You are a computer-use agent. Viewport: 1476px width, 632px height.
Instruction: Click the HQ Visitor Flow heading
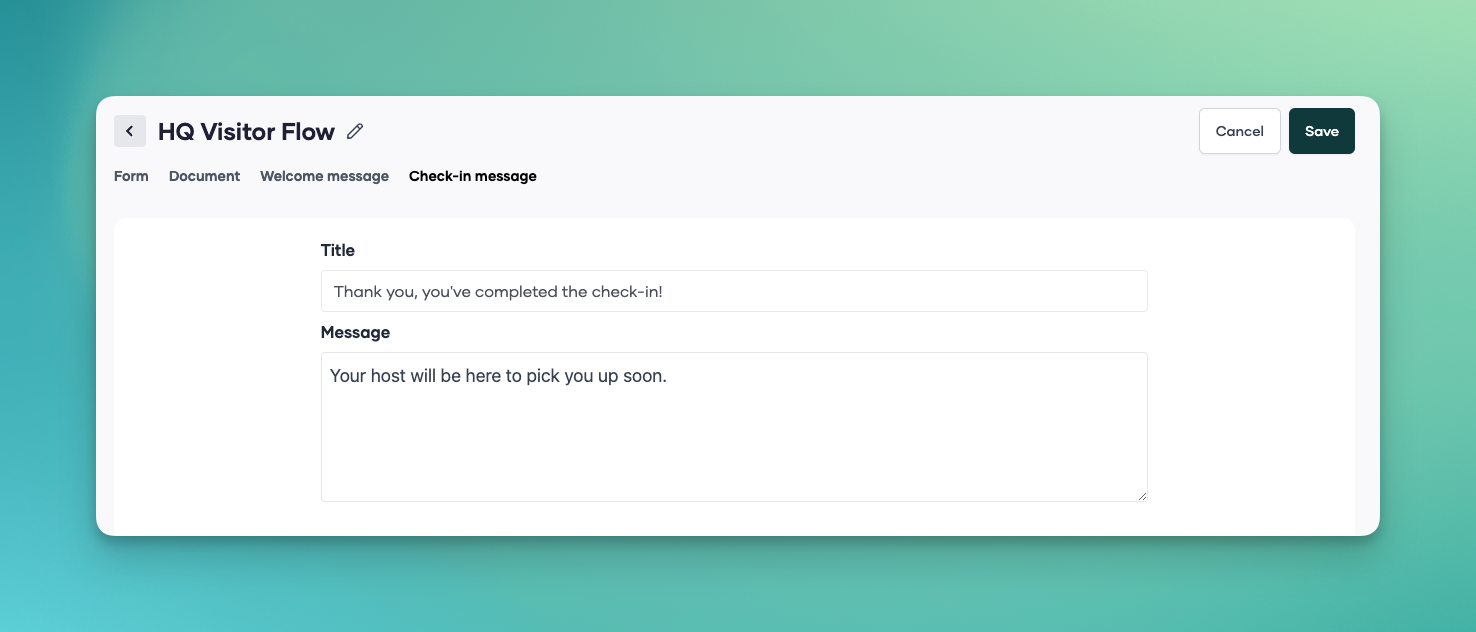pos(246,131)
